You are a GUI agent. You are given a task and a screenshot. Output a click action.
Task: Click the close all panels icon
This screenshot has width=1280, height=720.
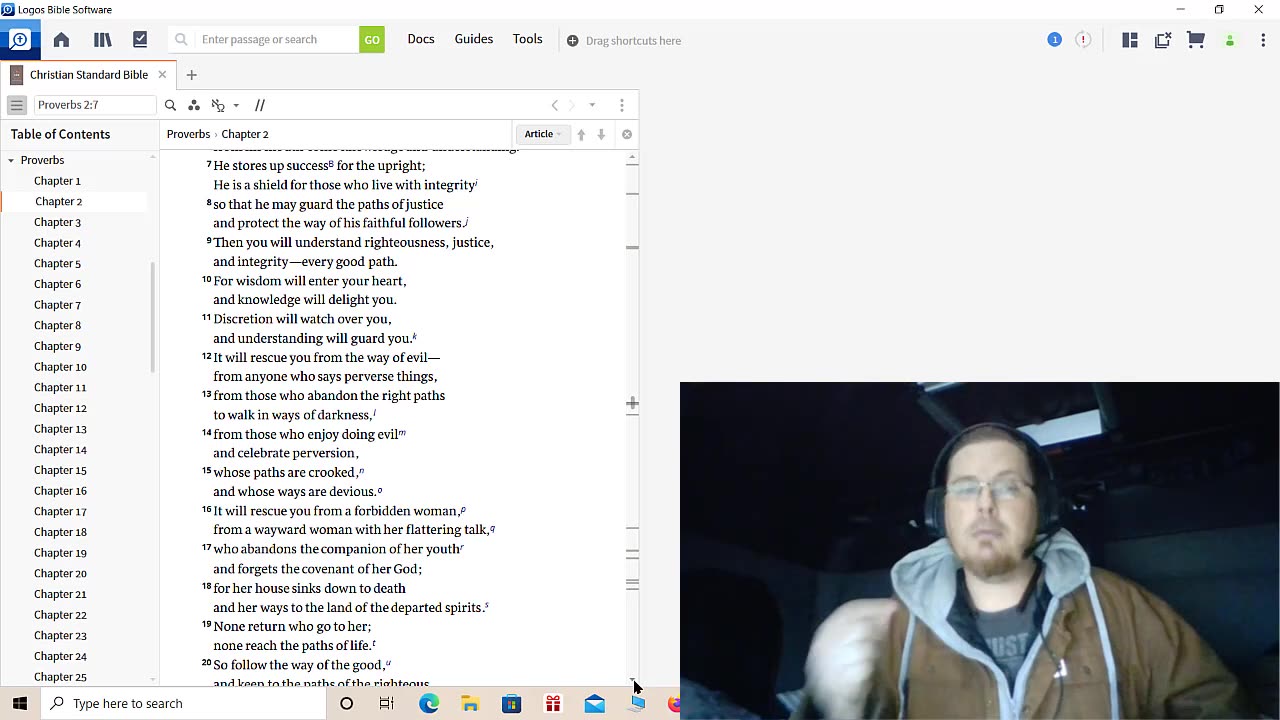coord(1163,40)
